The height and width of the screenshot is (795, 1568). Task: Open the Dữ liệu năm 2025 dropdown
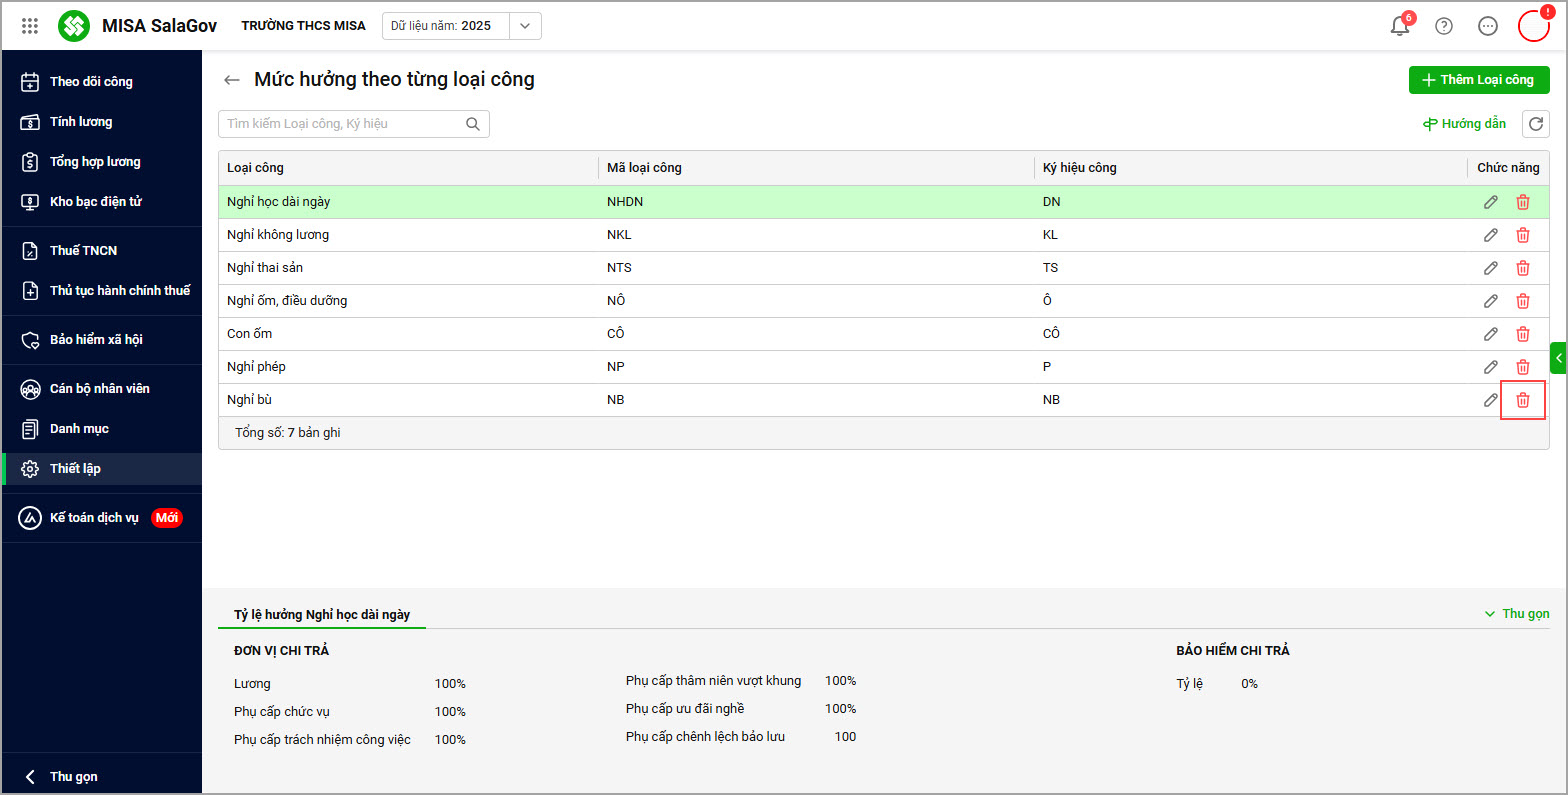[525, 26]
